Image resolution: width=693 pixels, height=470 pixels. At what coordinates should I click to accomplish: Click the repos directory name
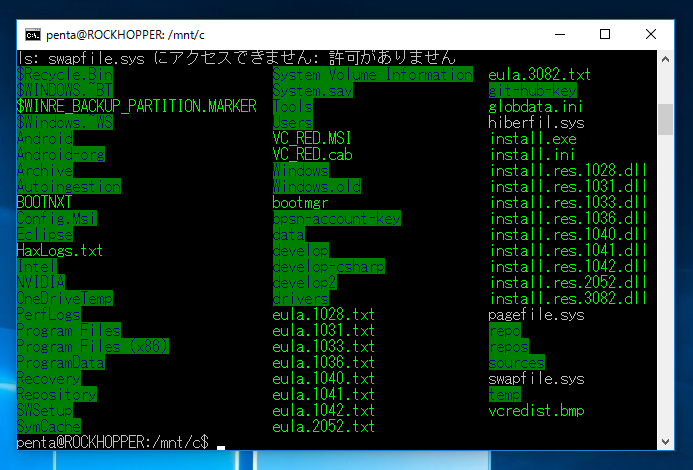(509, 346)
